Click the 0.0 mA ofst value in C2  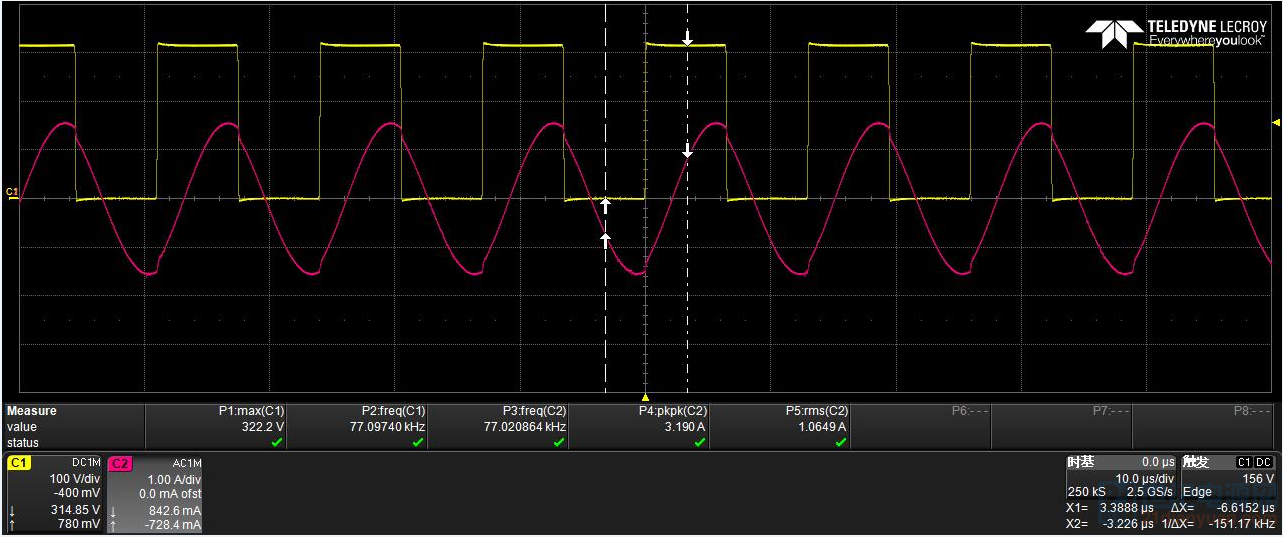pos(170,494)
